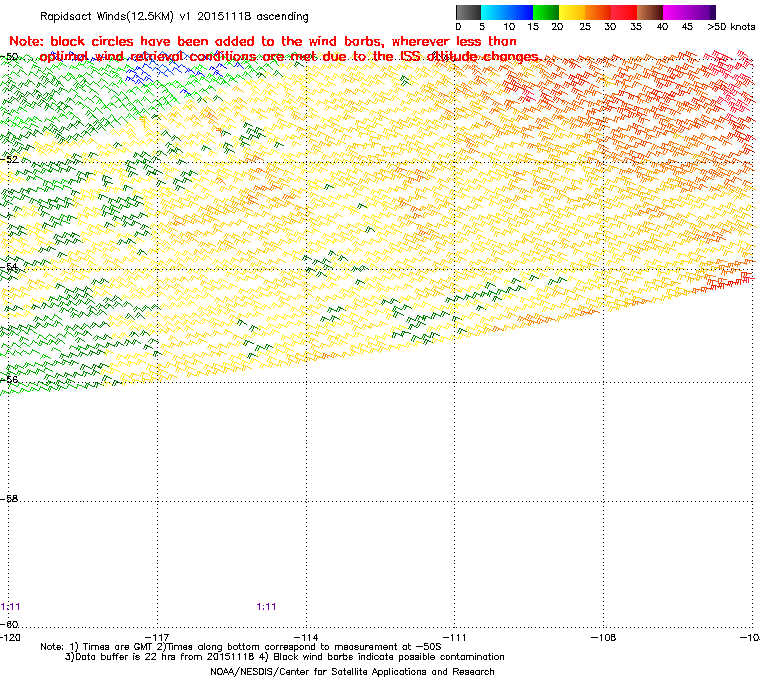Click the yellow 20–25 knots legend segment
The image size is (760, 688).
point(572,12)
